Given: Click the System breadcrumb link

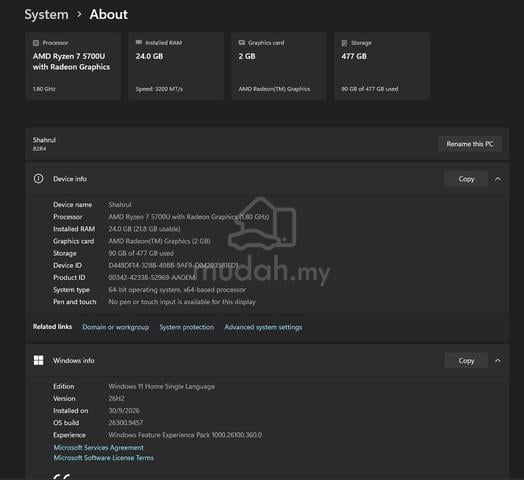Looking at the screenshot, I should point(46,15).
